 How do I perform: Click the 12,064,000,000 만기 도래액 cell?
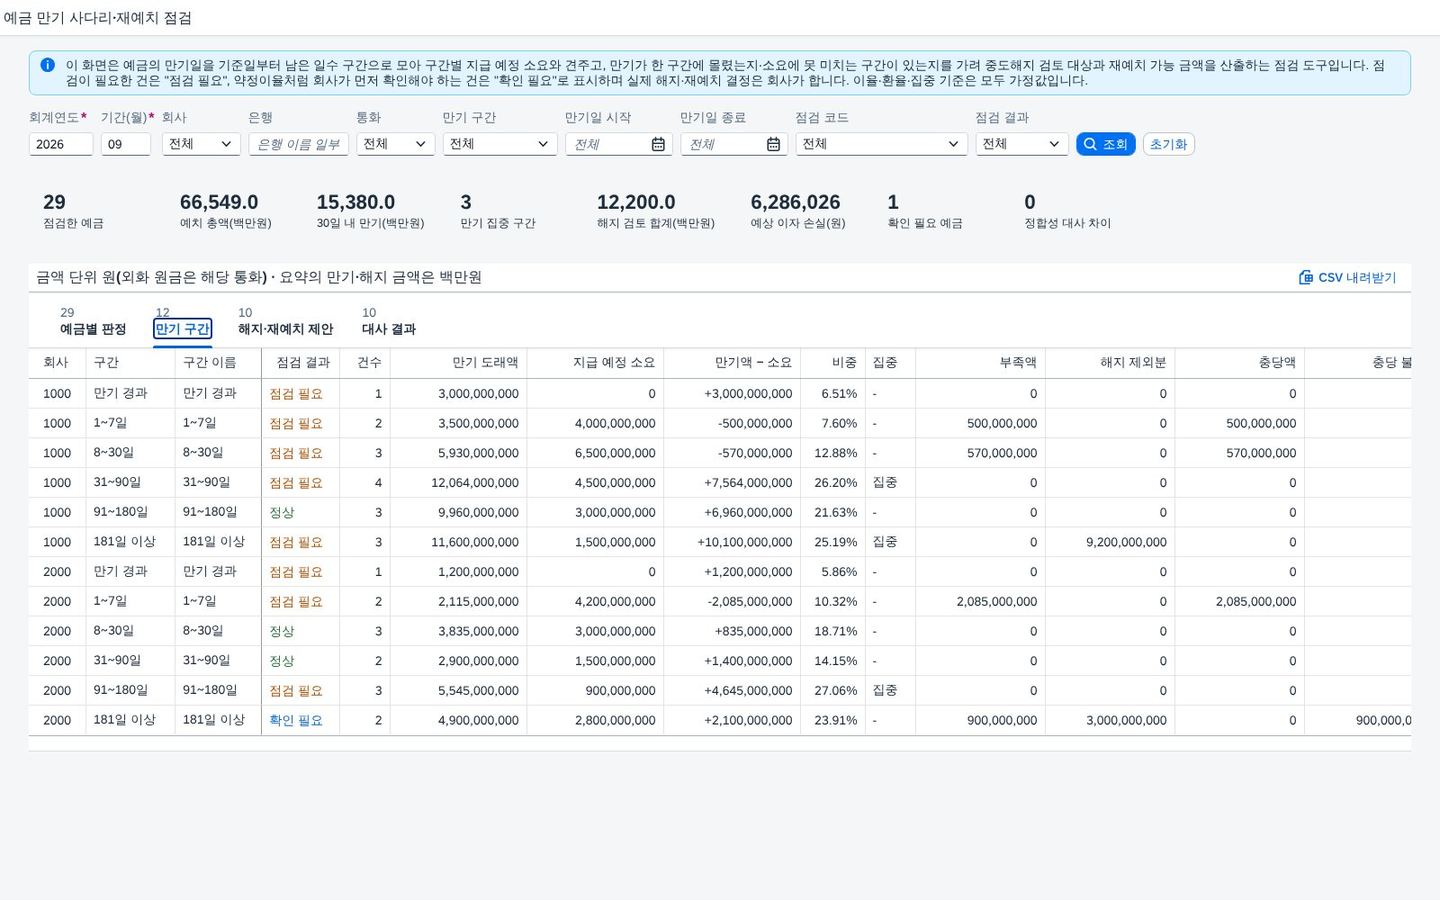tap(475, 483)
